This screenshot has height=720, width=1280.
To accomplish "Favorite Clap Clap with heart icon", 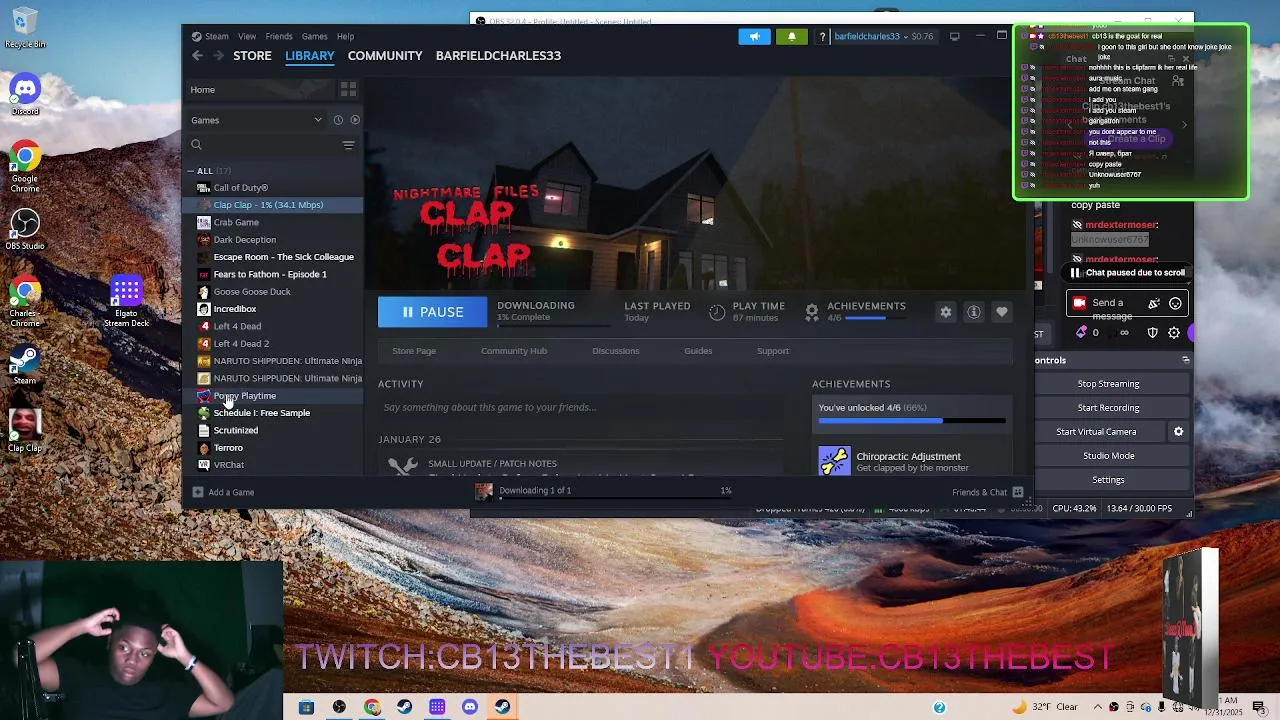I will click(x=1001, y=312).
